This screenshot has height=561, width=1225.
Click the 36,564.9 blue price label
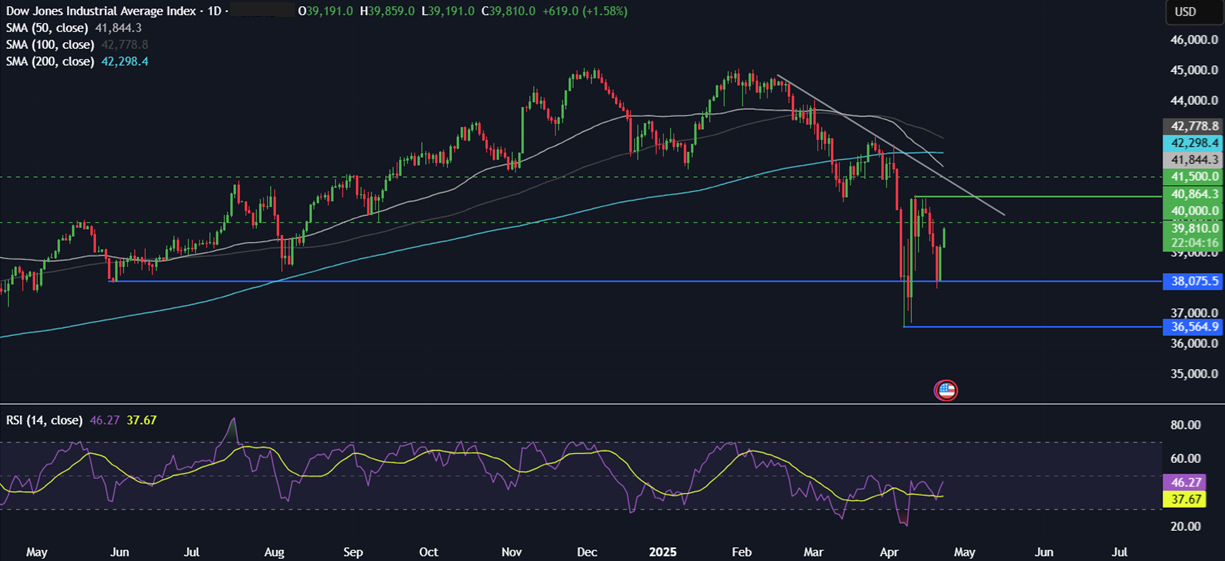click(1192, 327)
